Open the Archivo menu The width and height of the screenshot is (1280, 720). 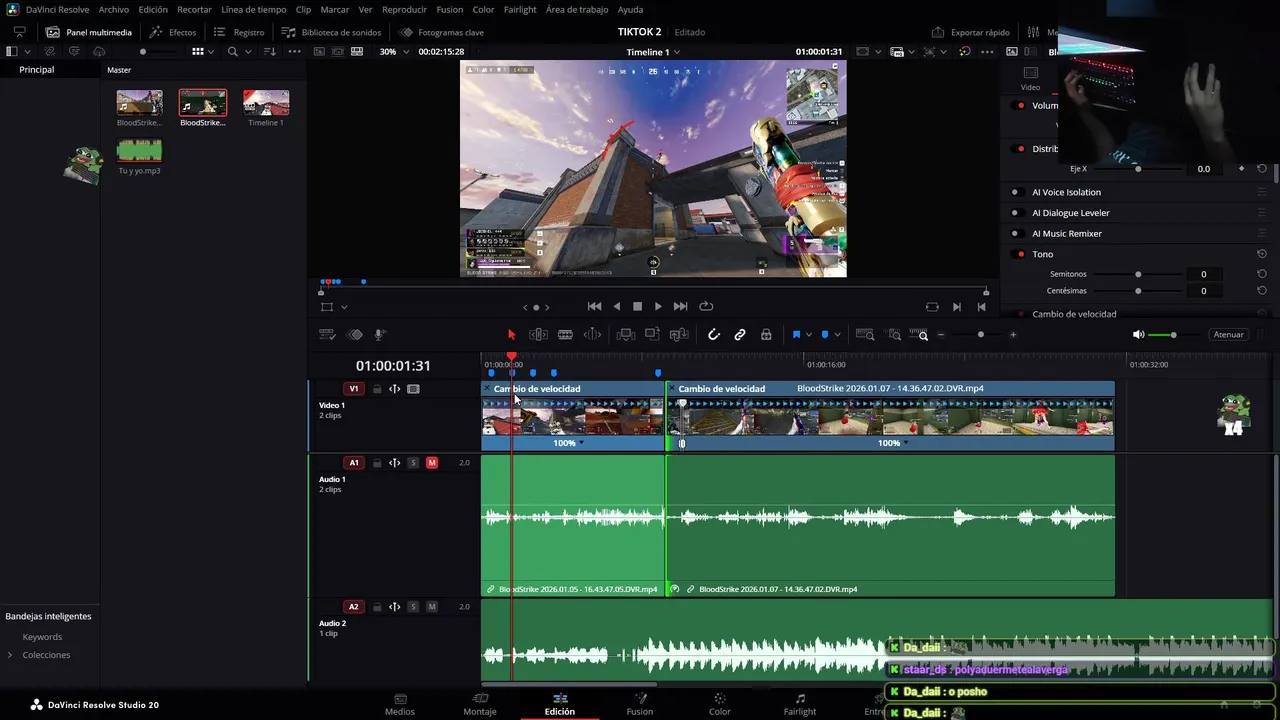(113, 9)
